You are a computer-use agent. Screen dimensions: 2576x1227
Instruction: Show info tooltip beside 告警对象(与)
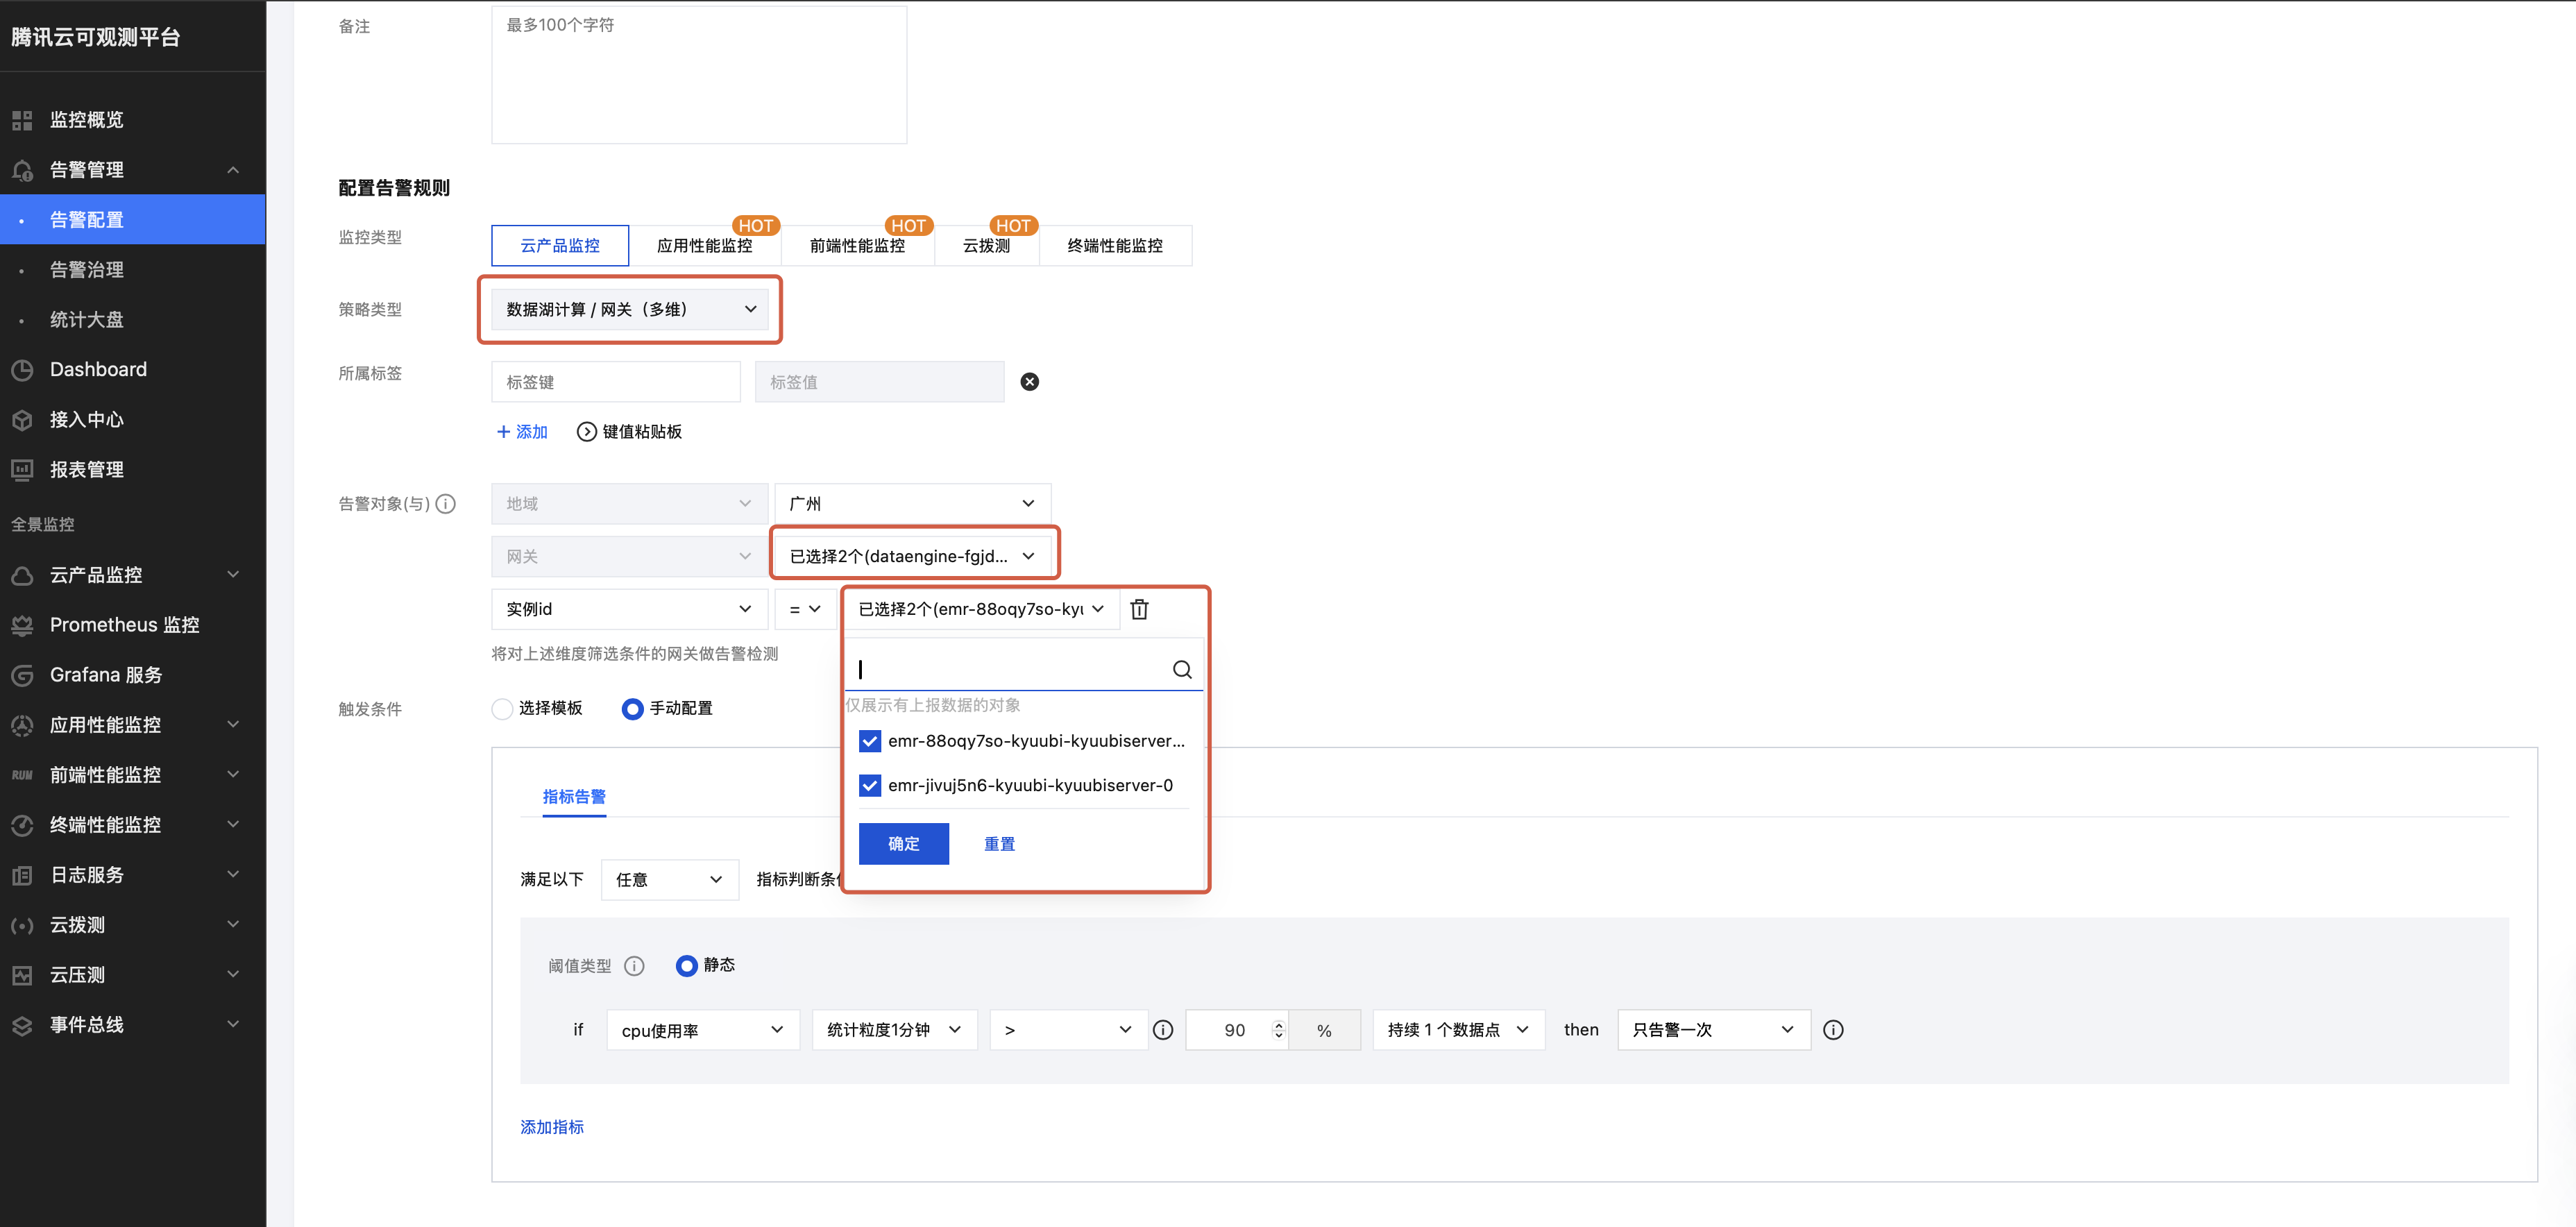pyautogui.click(x=446, y=504)
